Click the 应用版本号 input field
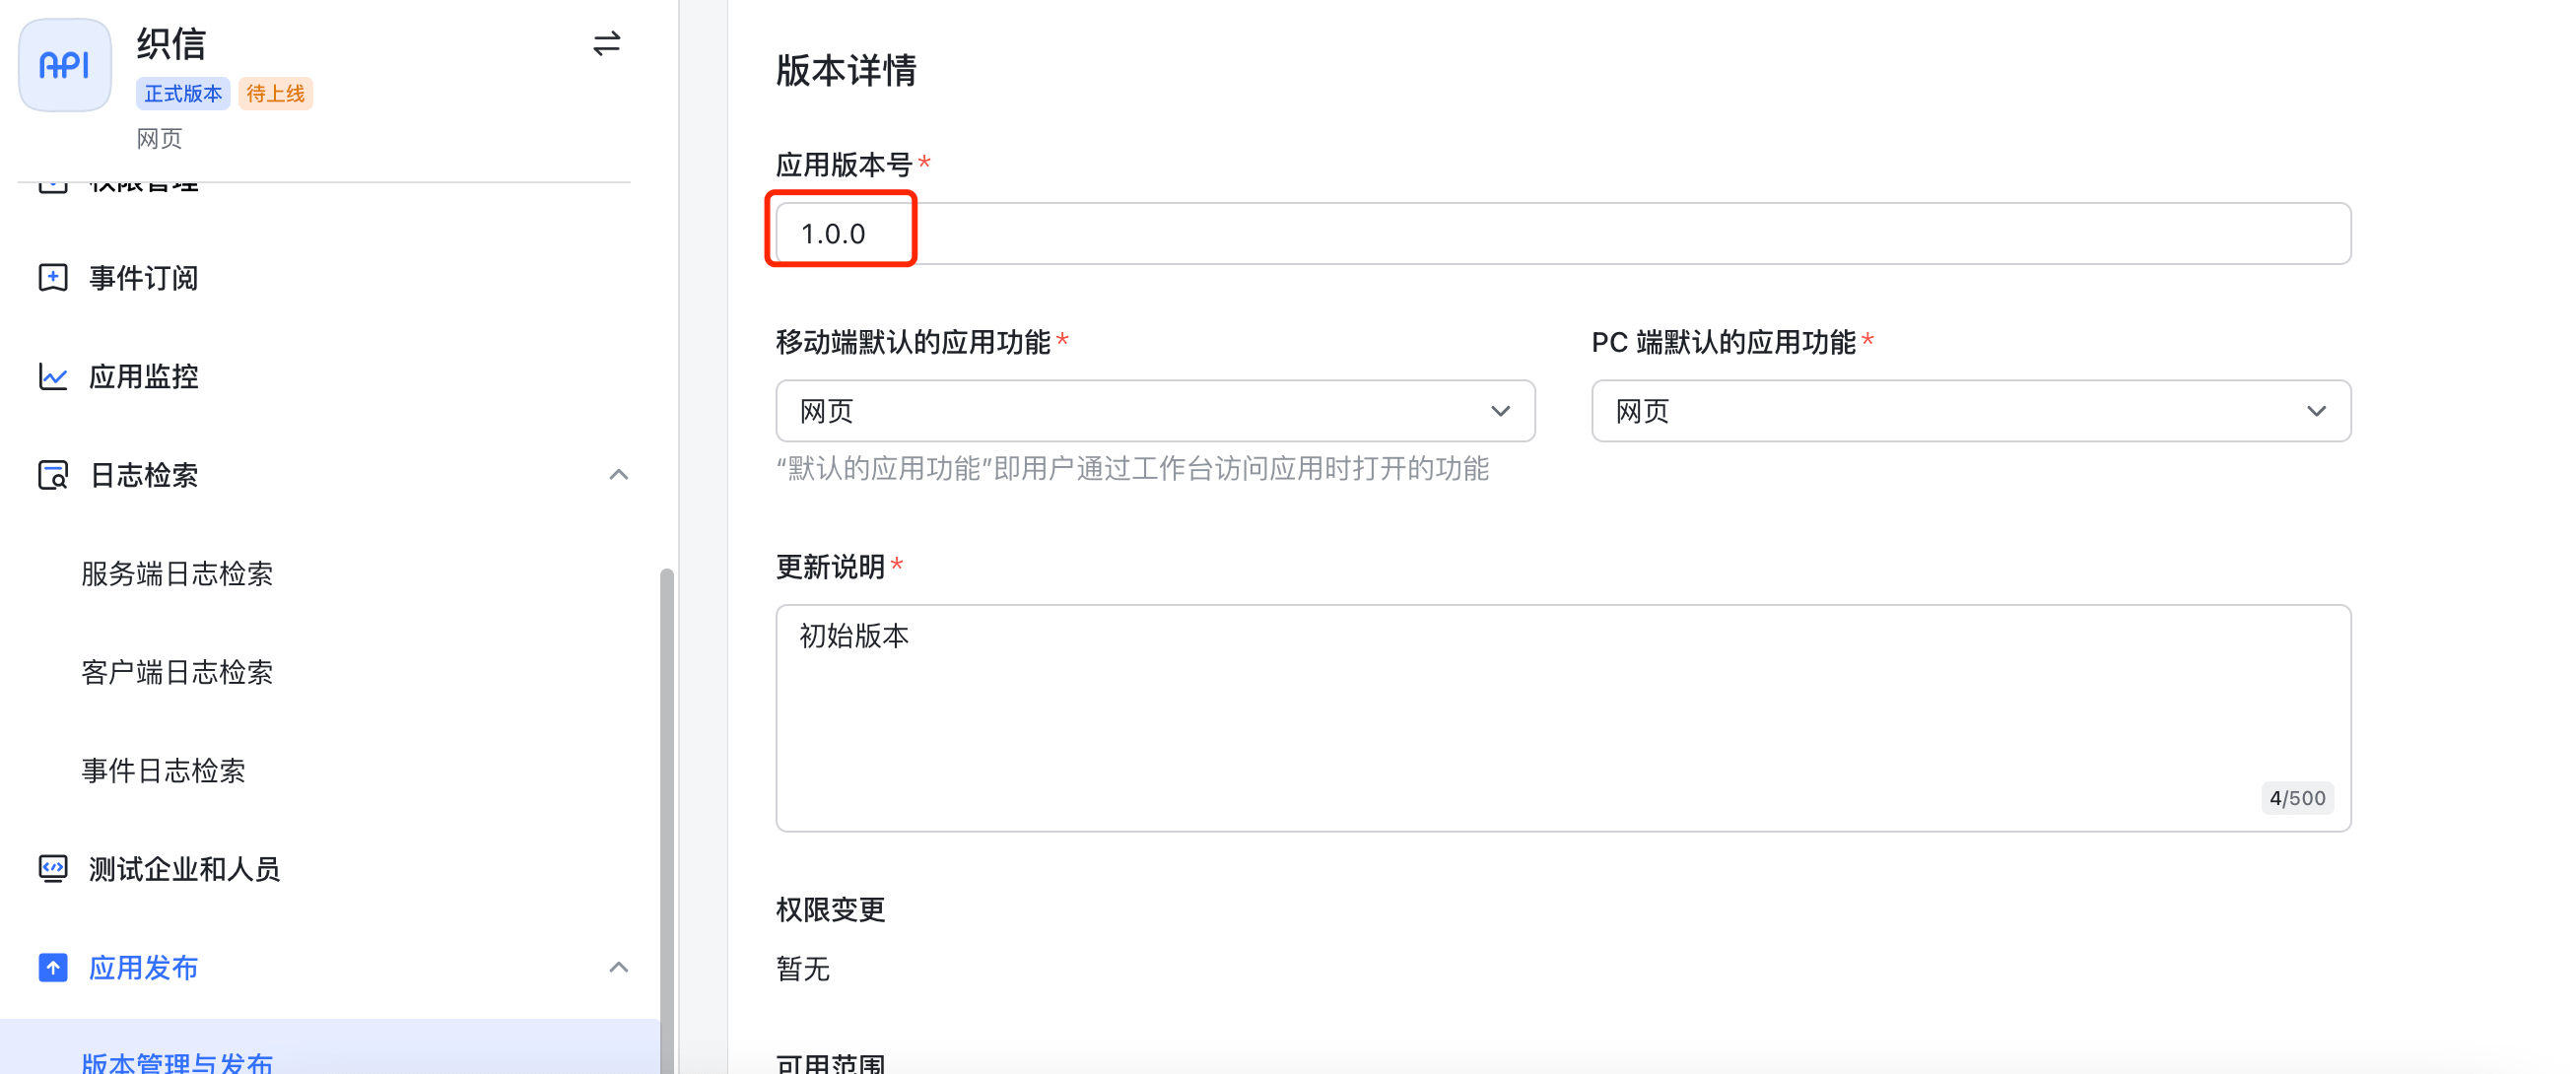This screenshot has width=2576, height=1074. click(1562, 234)
